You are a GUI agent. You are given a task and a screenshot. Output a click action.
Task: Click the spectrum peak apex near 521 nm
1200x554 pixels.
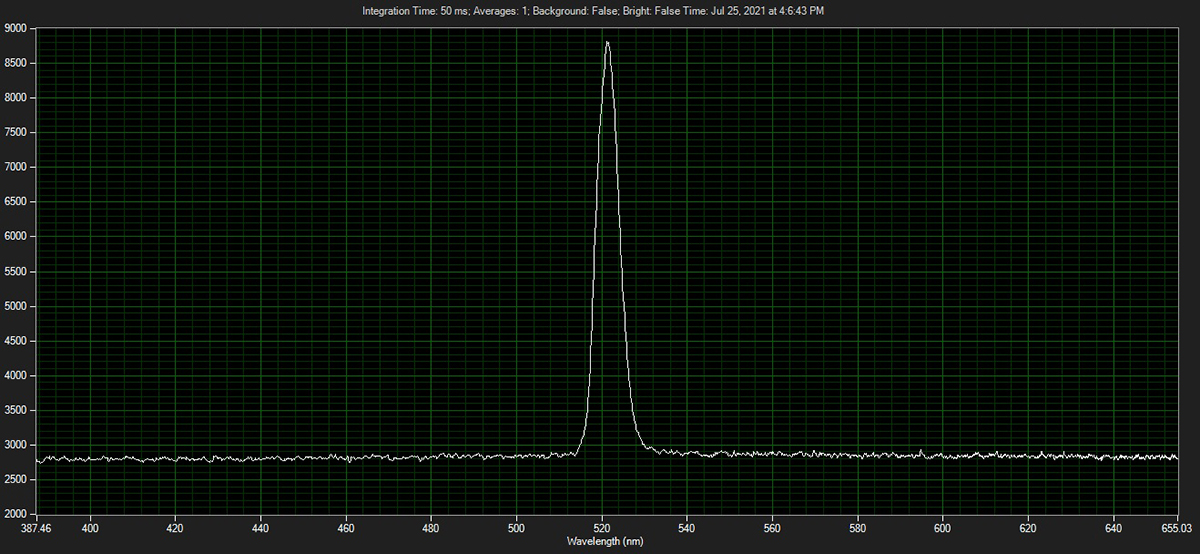[607, 43]
